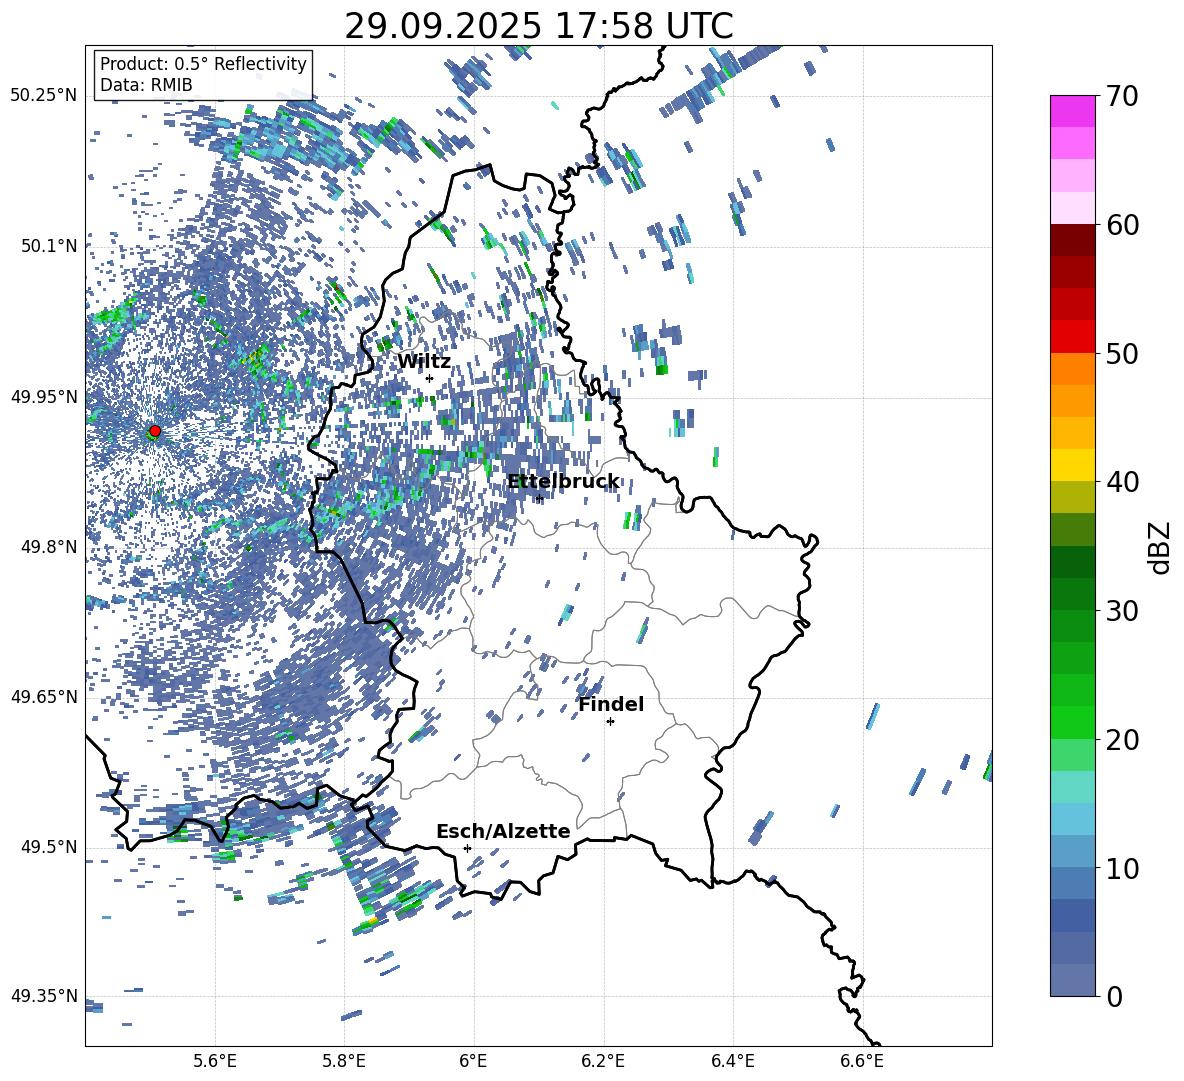Select the Findel city label
Image resolution: width=1184 pixels, height=1081 pixels.
point(611,704)
